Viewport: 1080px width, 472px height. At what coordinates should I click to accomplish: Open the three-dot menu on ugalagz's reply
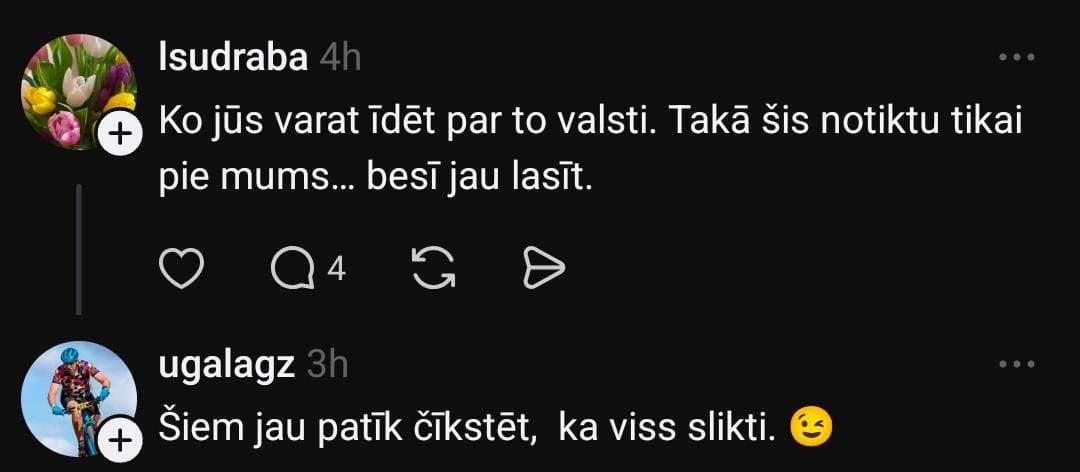[x=1017, y=364]
